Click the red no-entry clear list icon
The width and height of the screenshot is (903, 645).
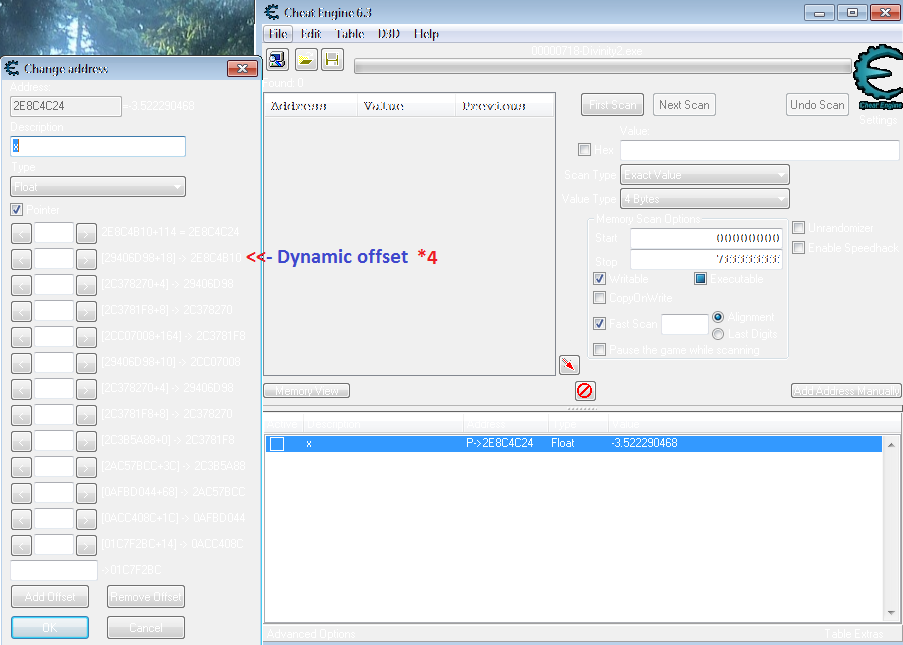[584, 390]
